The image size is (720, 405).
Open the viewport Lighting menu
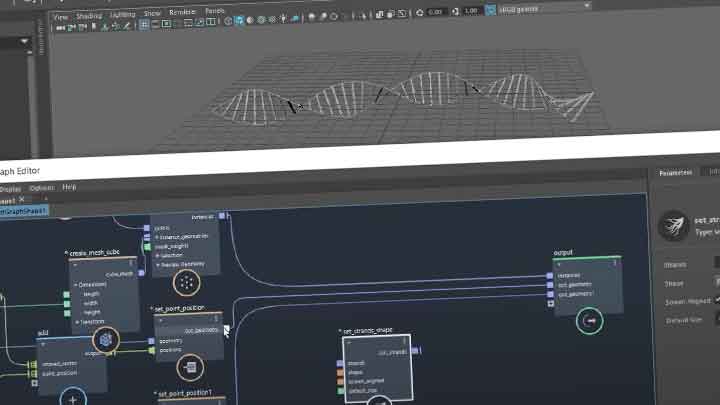123,15
